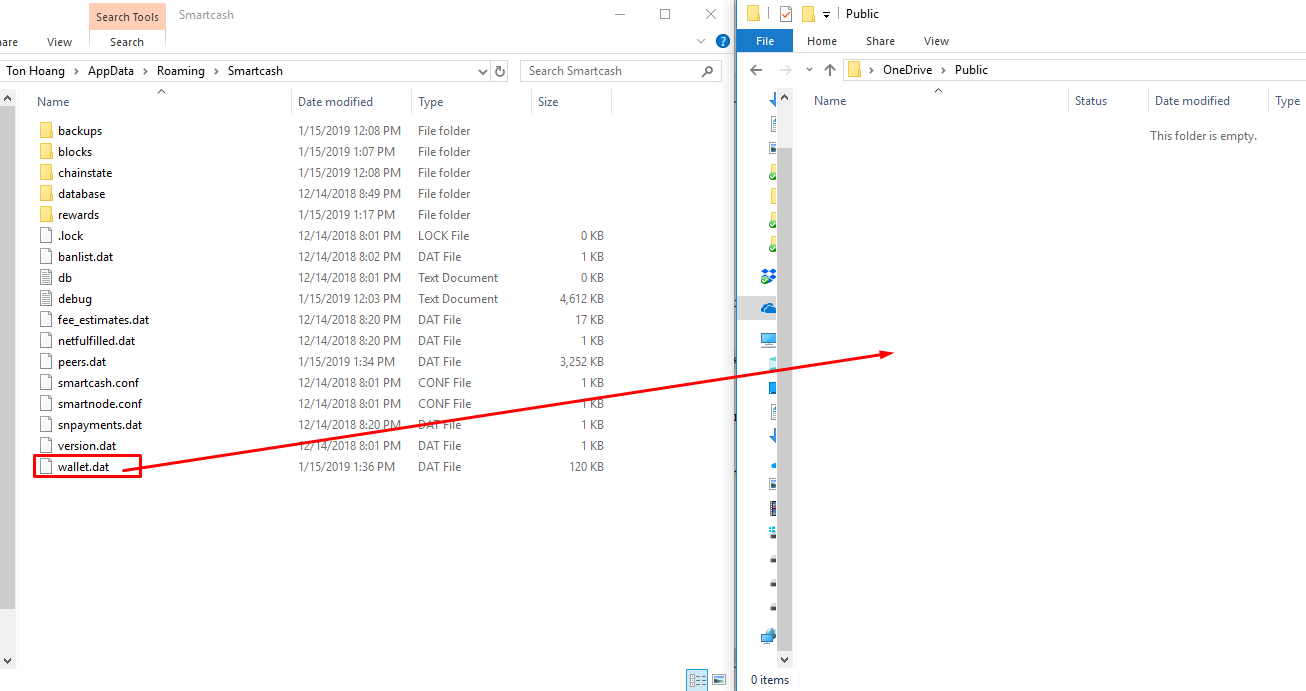Screen dimensions: 1306x691
Task: Click the db text document icon
Action: [x=46, y=277]
